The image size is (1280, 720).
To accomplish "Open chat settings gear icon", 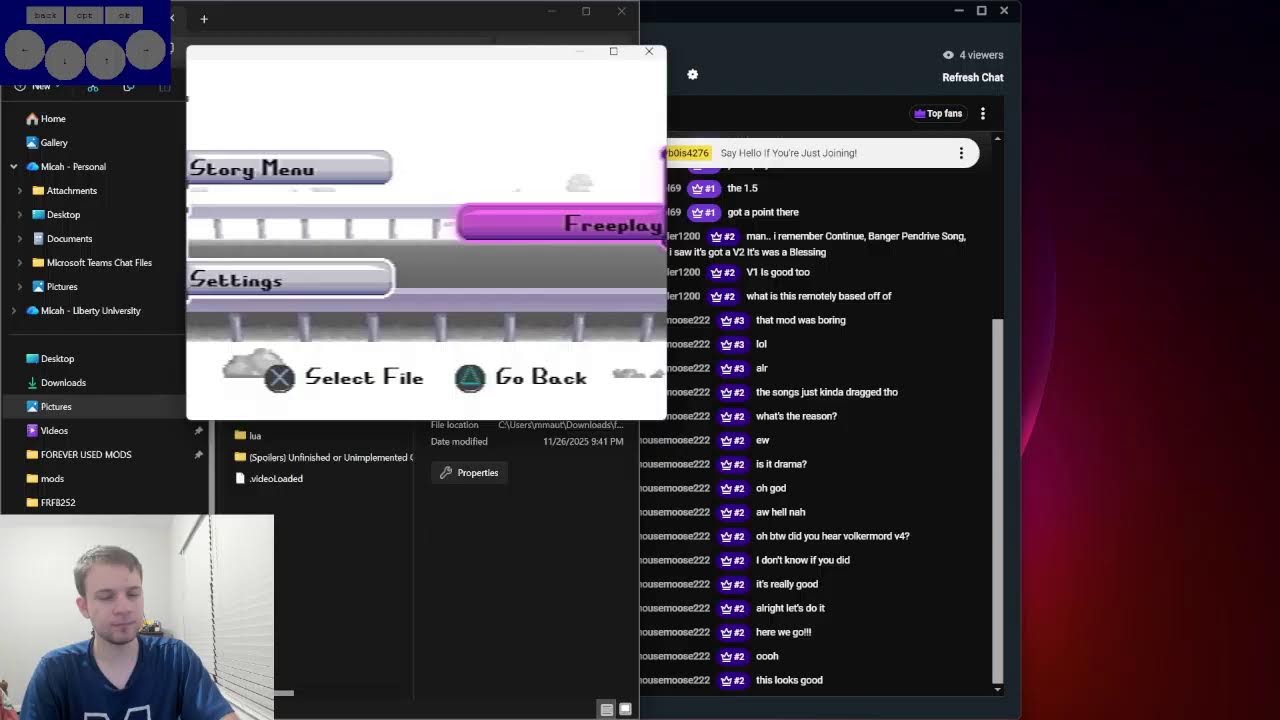I will click(x=692, y=74).
